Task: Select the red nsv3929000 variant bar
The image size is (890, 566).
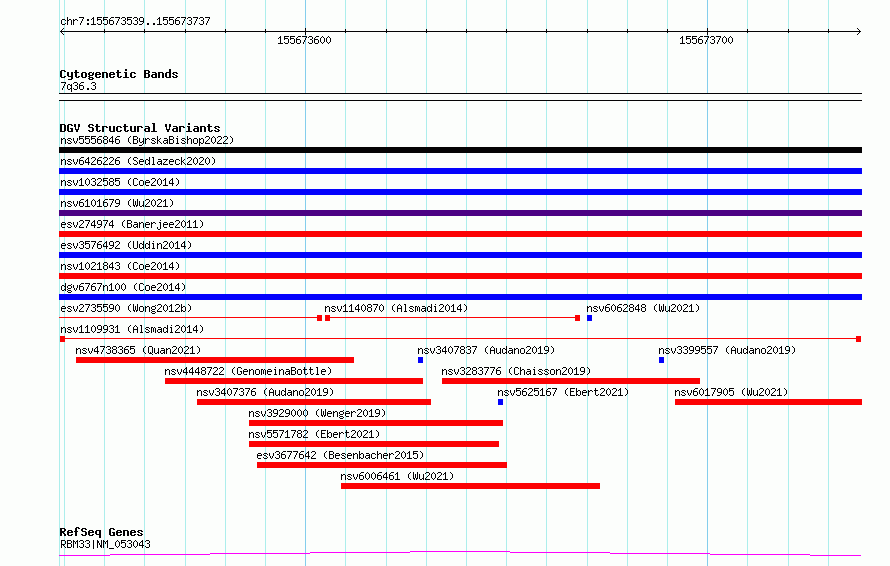Action: (x=376, y=423)
